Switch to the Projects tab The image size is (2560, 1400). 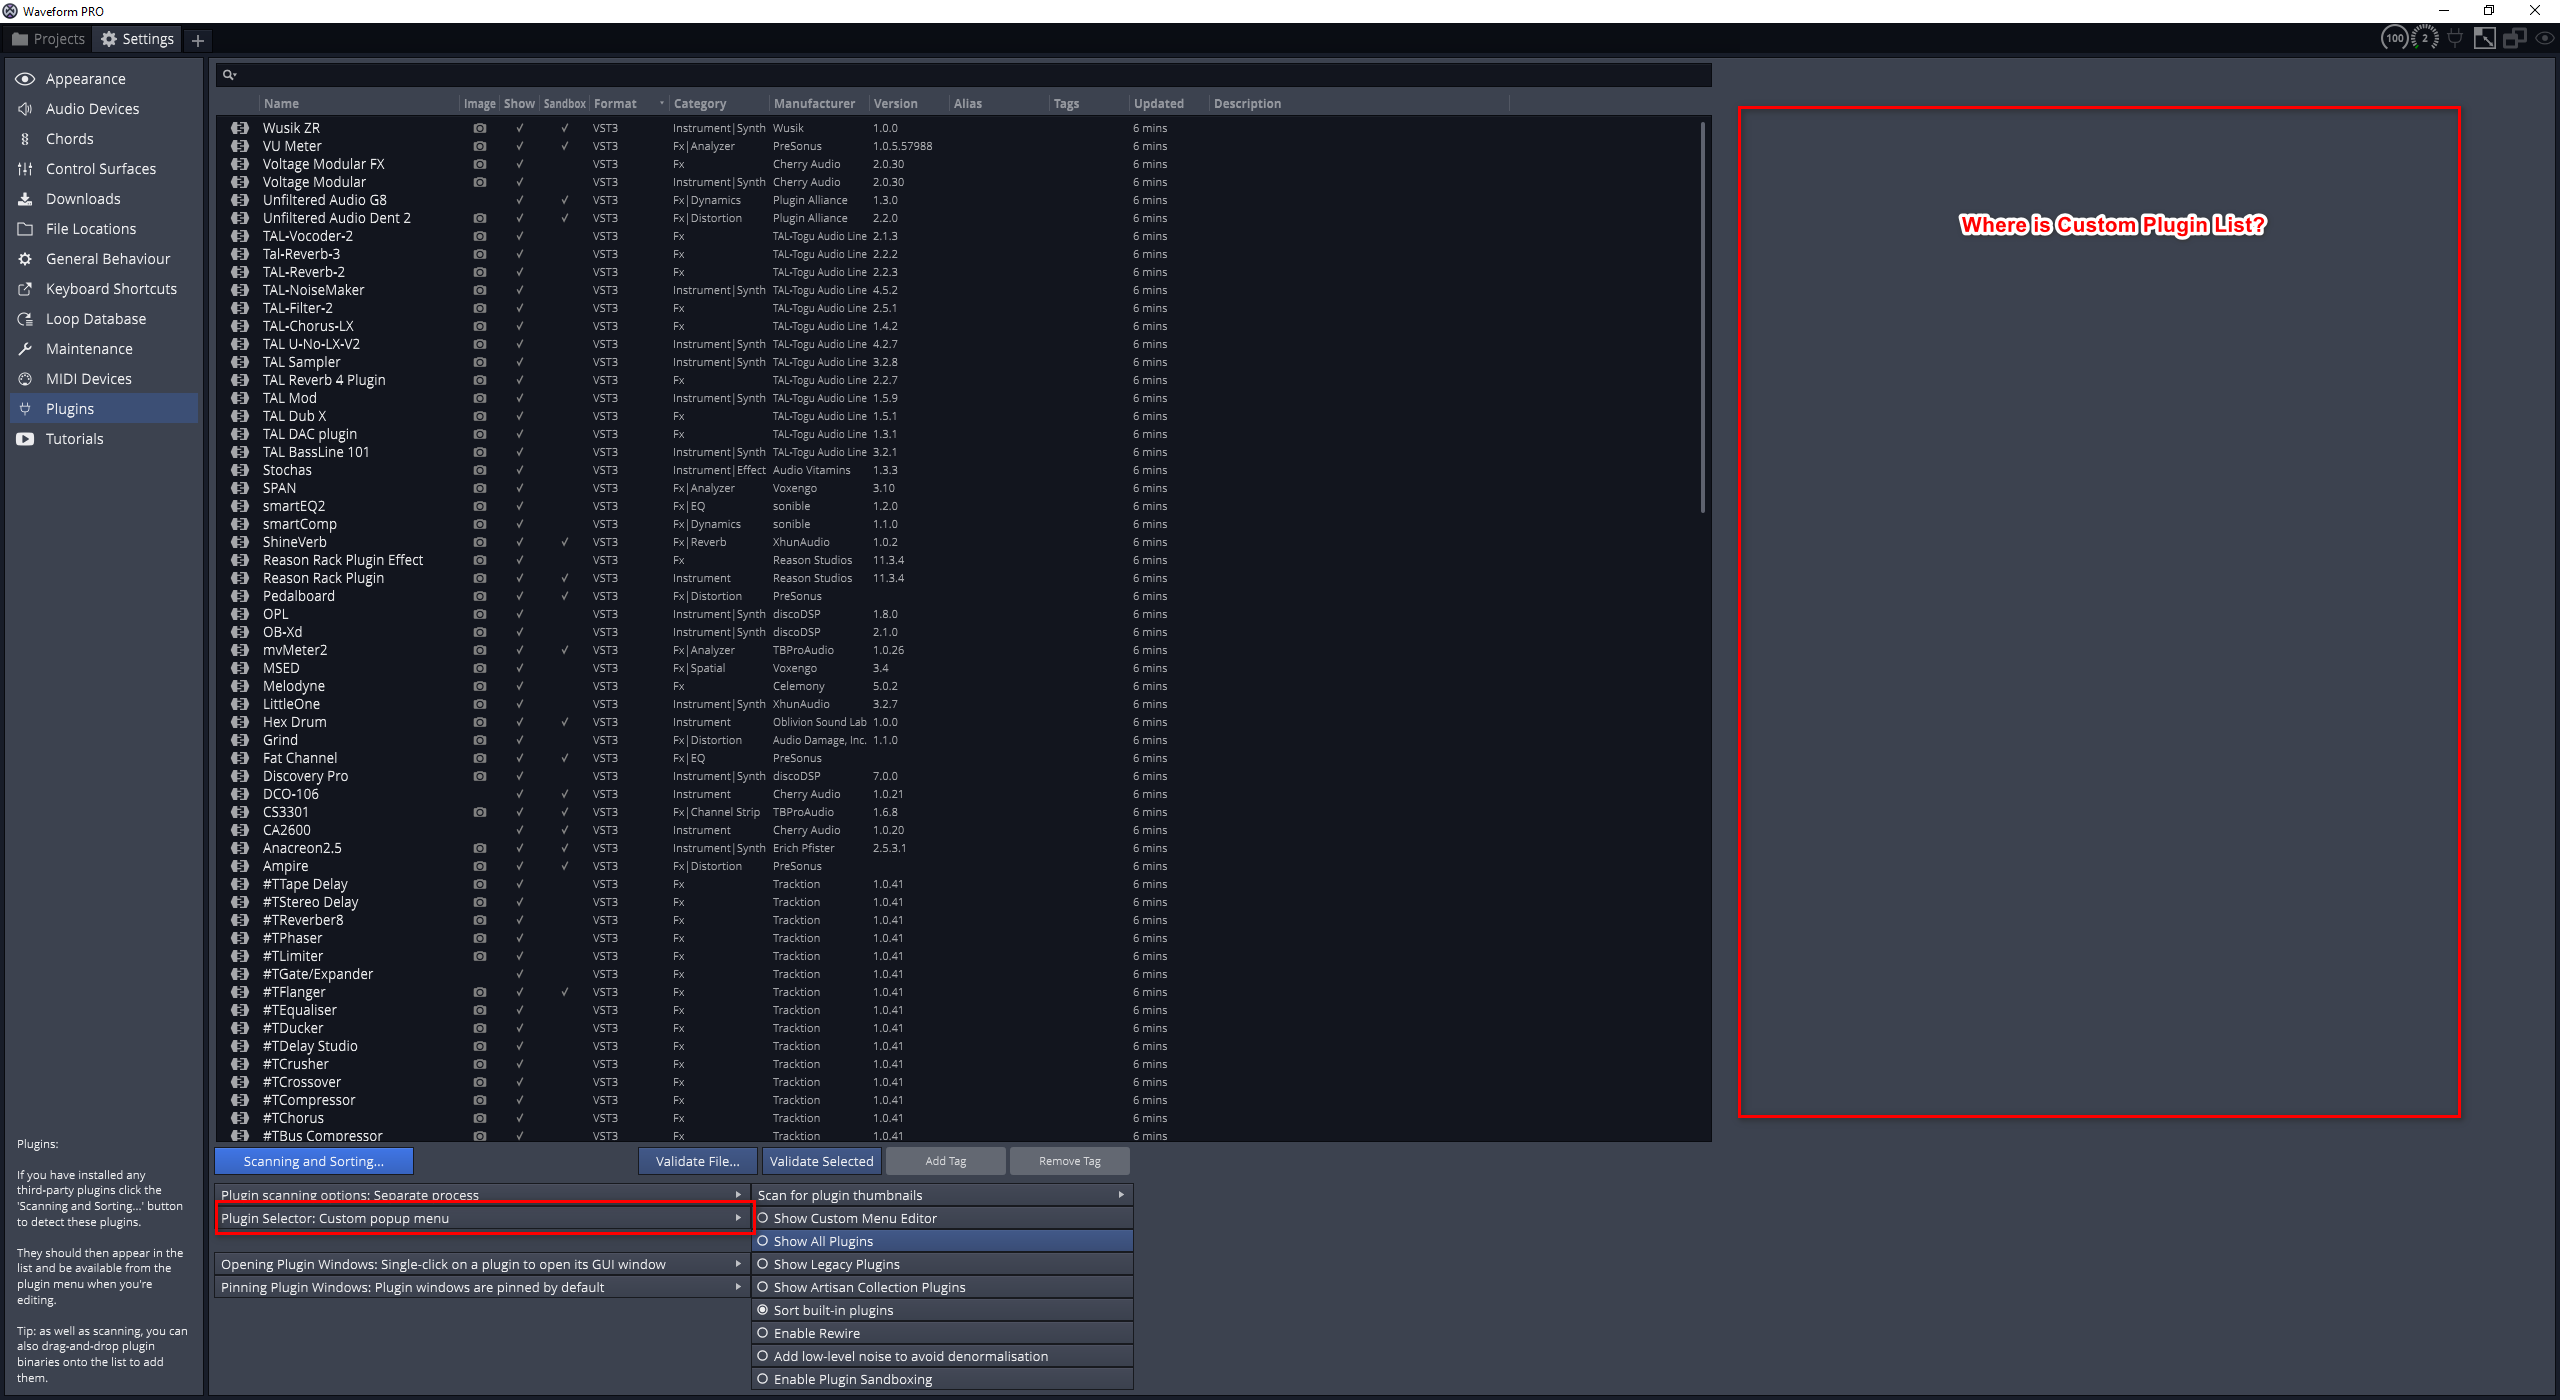pyautogui.click(x=48, y=39)
